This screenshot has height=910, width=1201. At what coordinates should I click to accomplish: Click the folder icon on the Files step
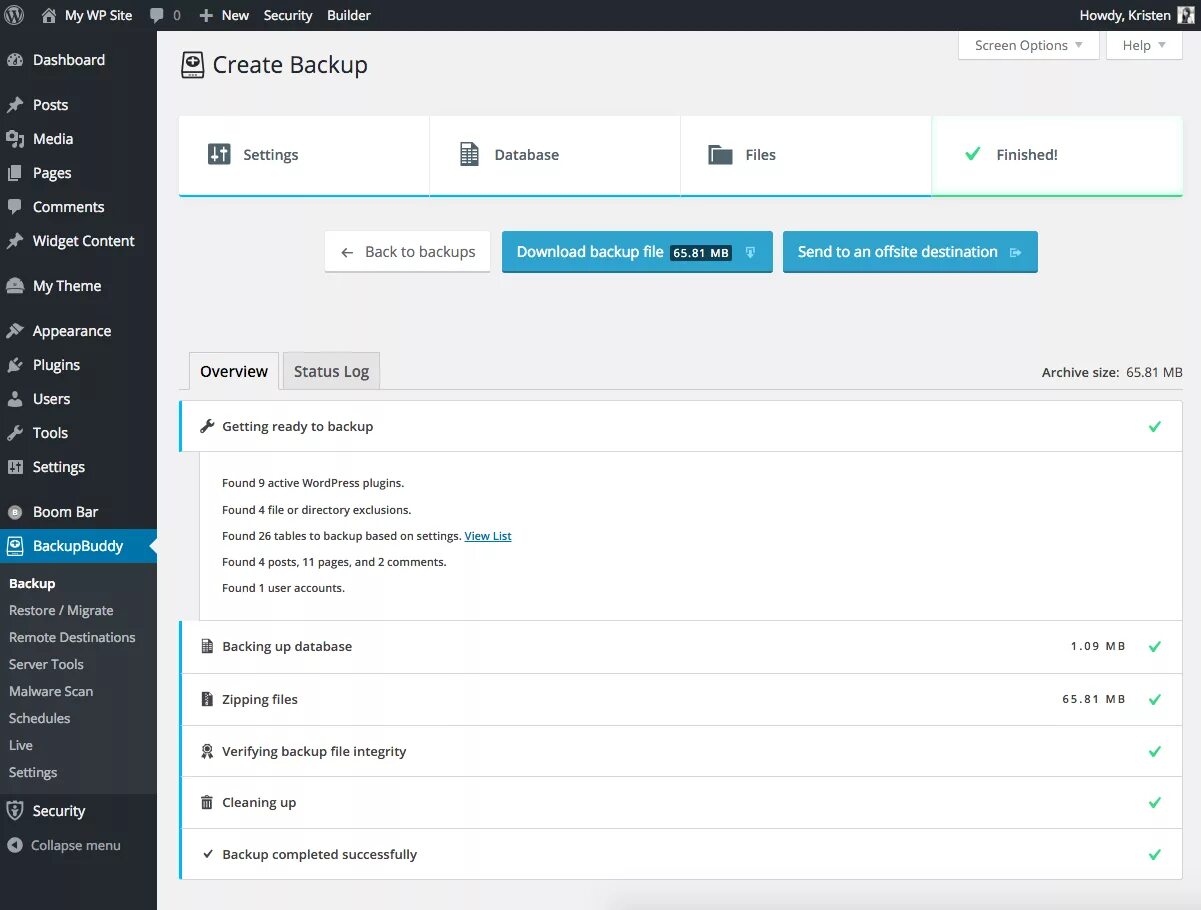tap(719, 154)
